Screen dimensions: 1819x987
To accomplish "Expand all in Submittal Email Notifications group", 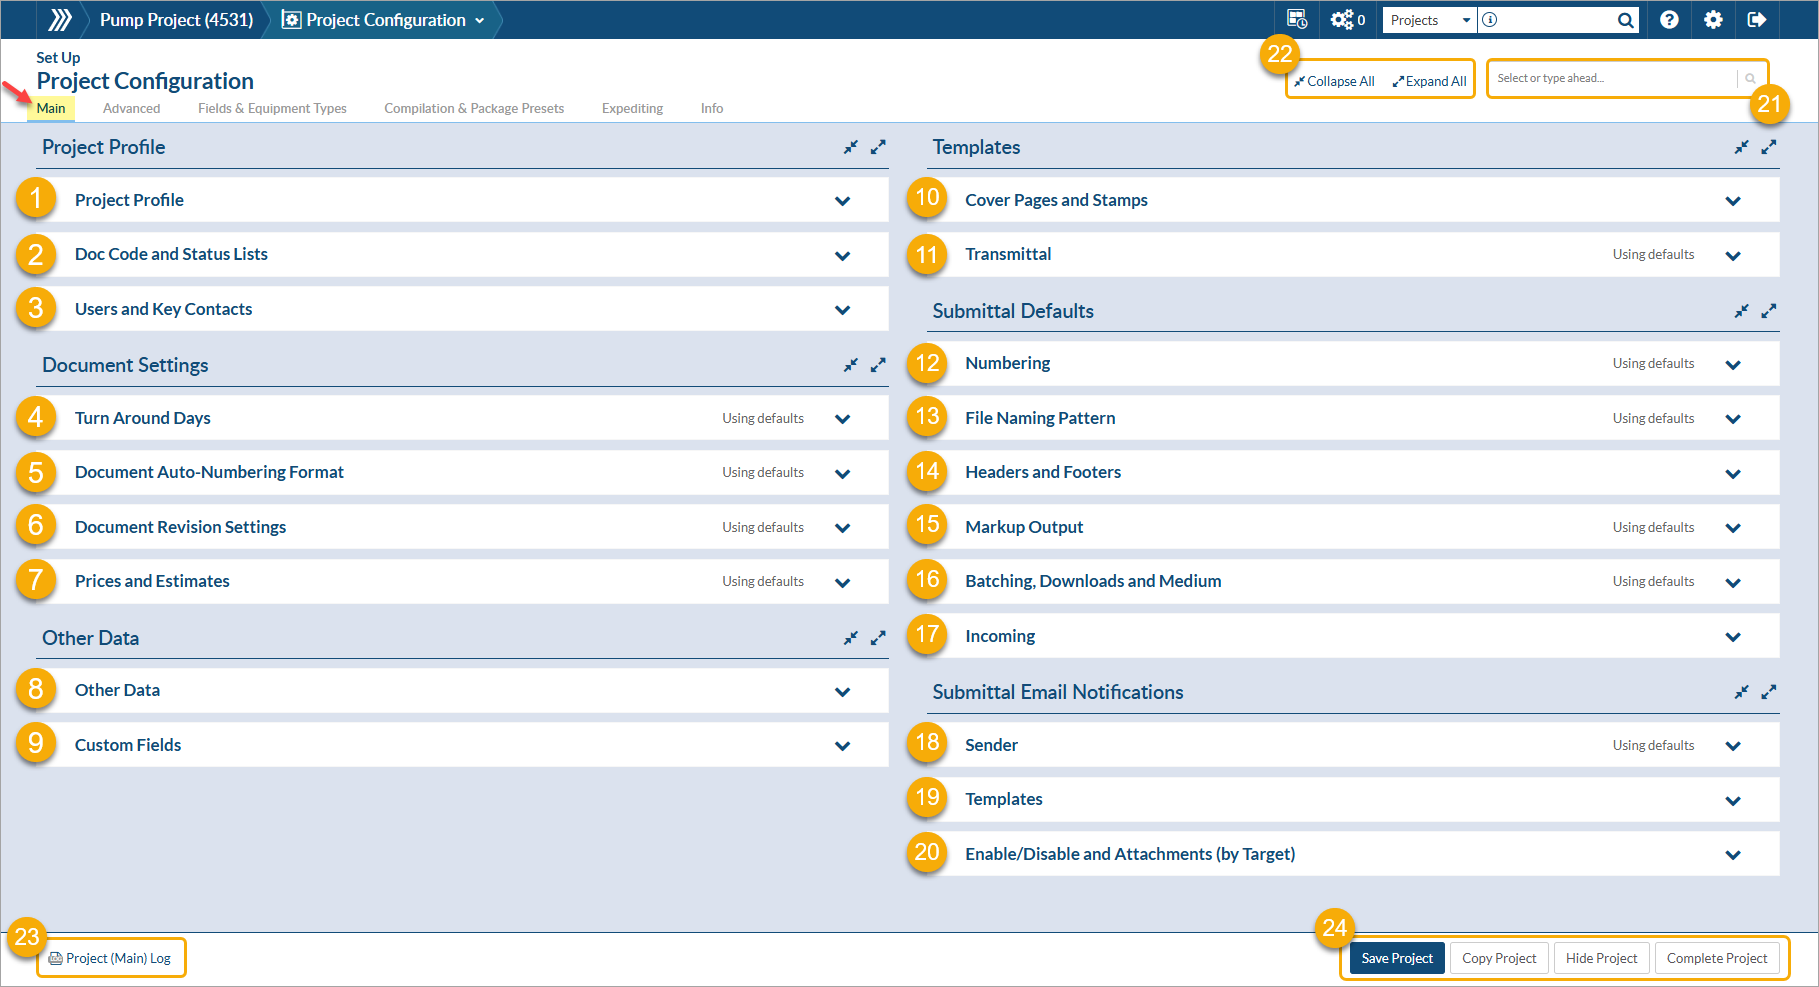I will (1769, 692).
